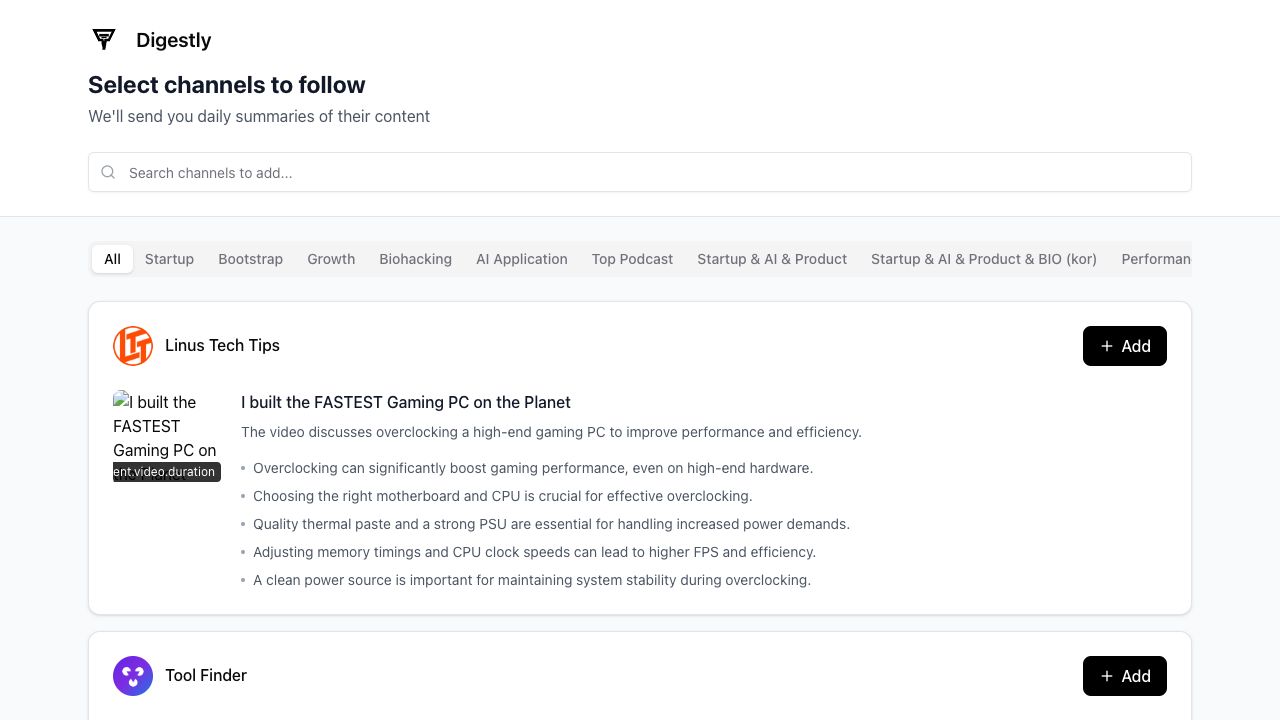Show the Biohacking category

415,259
